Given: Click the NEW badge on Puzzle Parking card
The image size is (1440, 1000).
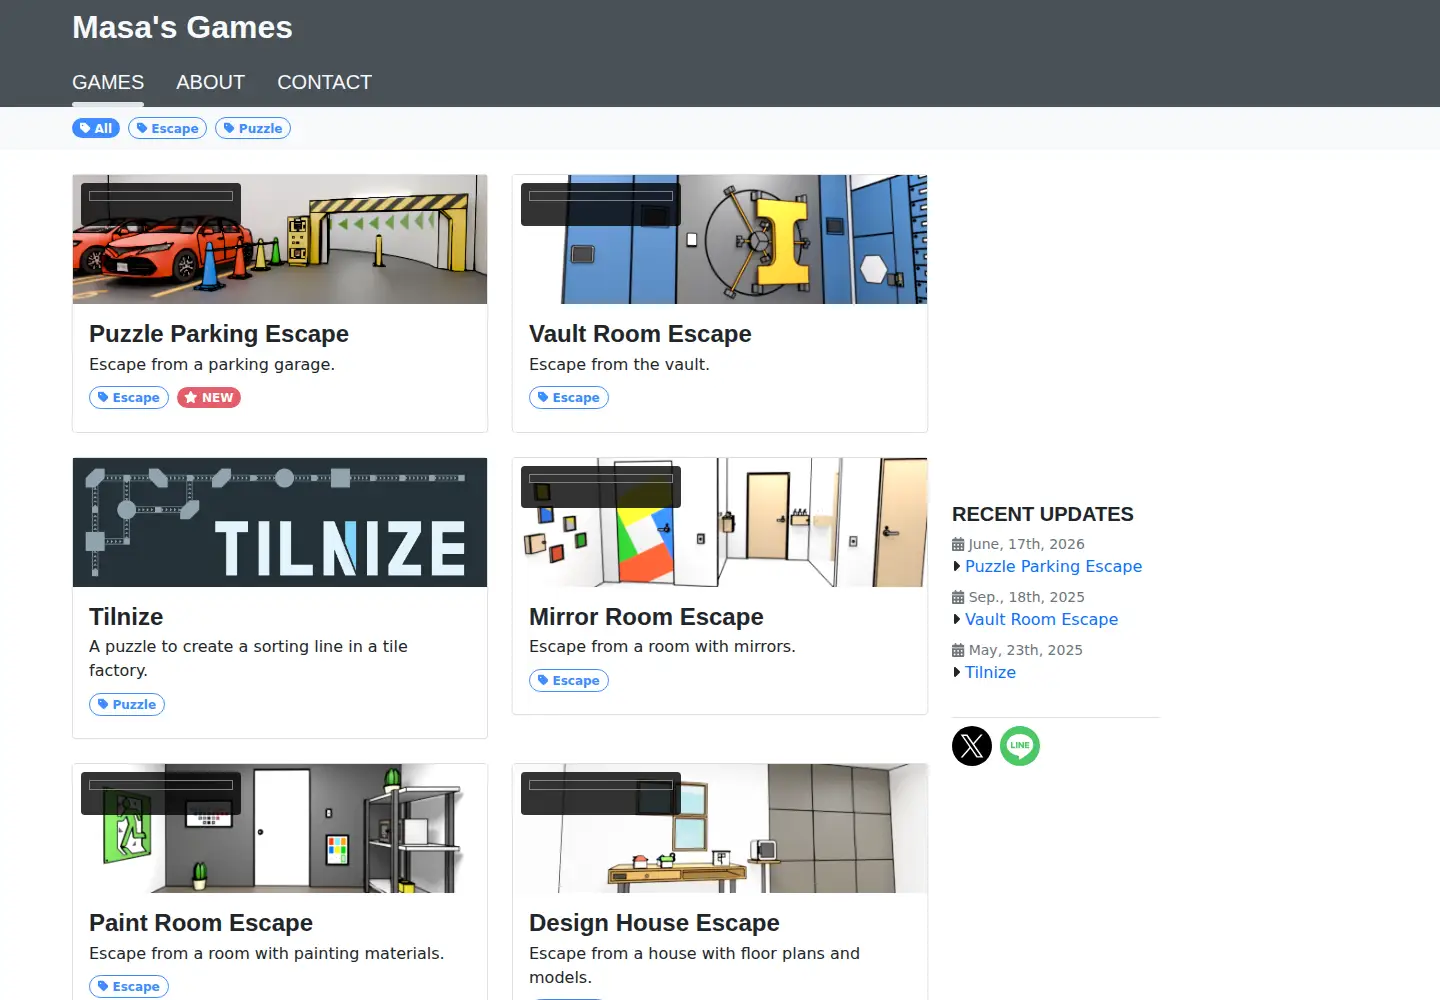Looking at the screenshot, I should (x=209, y=398).
